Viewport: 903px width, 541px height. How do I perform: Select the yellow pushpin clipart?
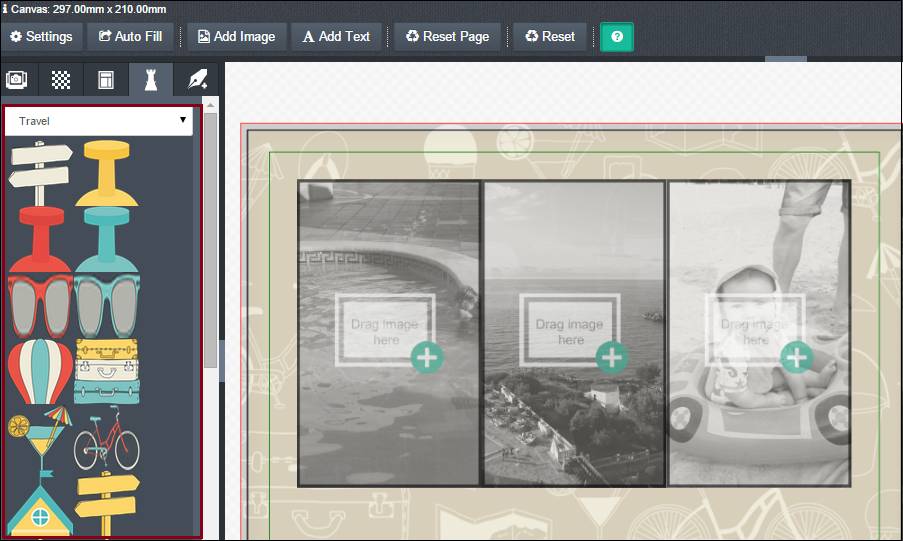pos(106,171)
